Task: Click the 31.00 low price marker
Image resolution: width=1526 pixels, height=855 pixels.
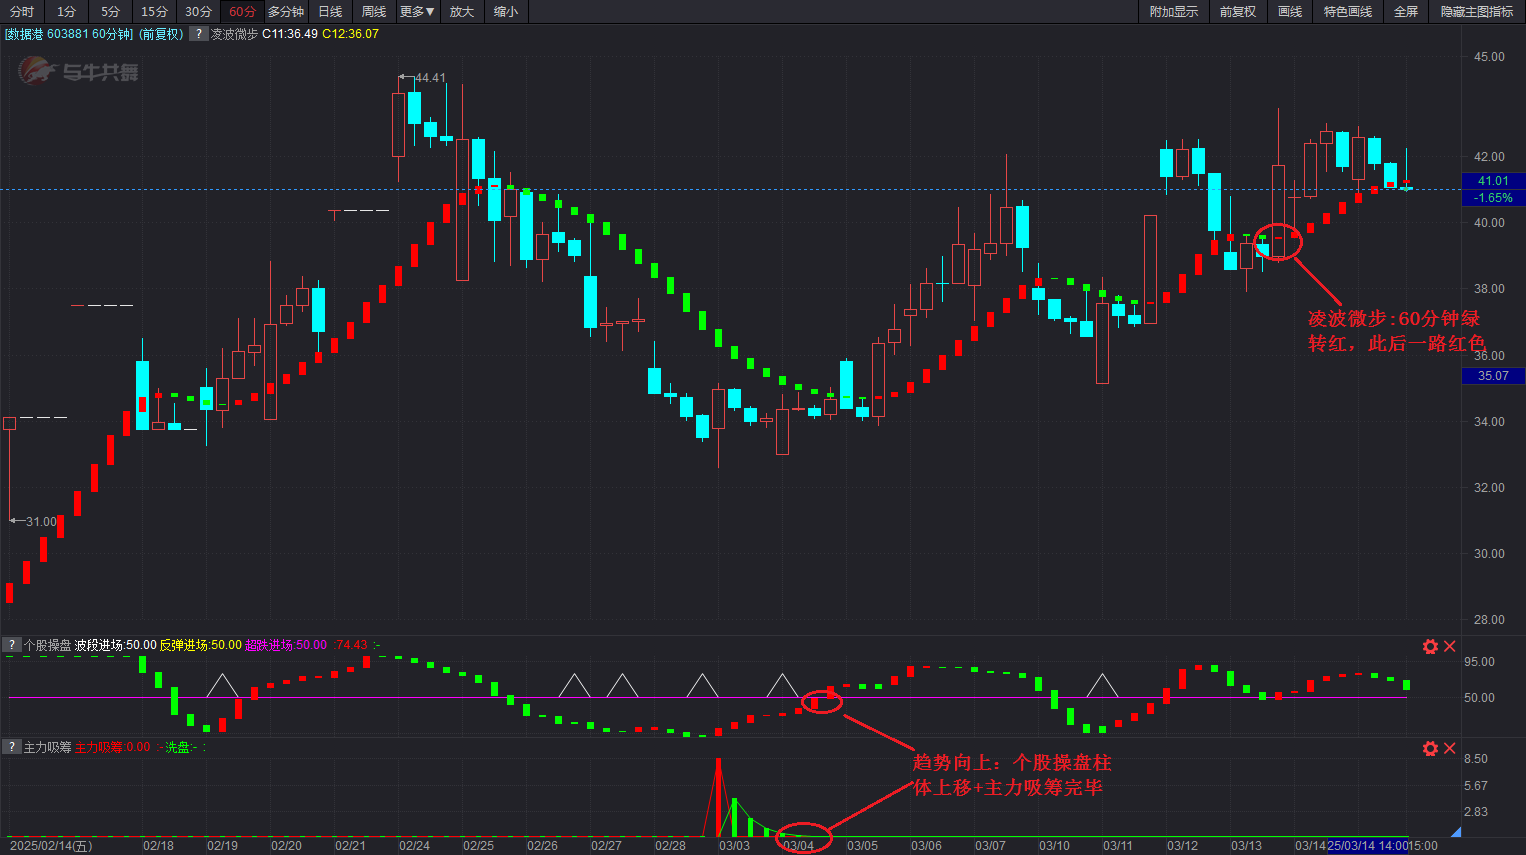Action: point(41,522)
